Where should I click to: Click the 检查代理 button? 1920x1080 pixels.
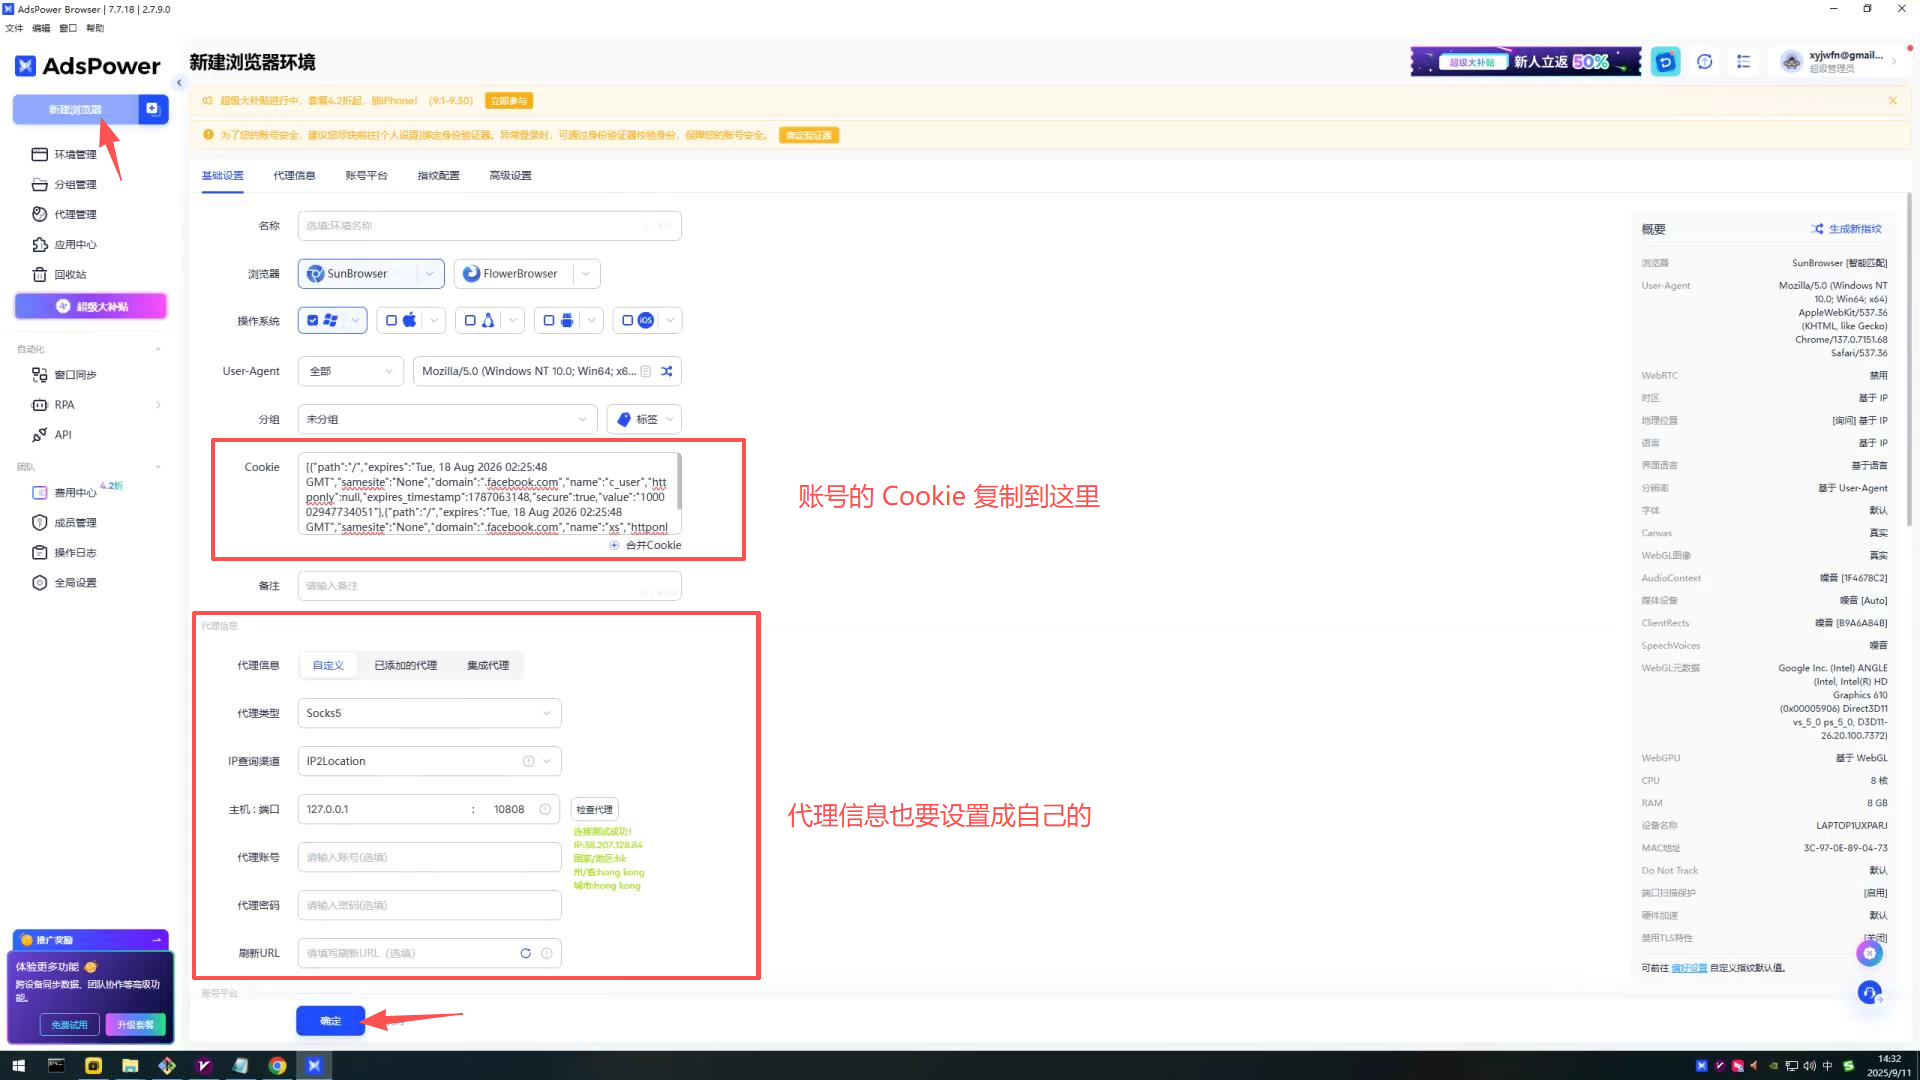coord(594,809)
